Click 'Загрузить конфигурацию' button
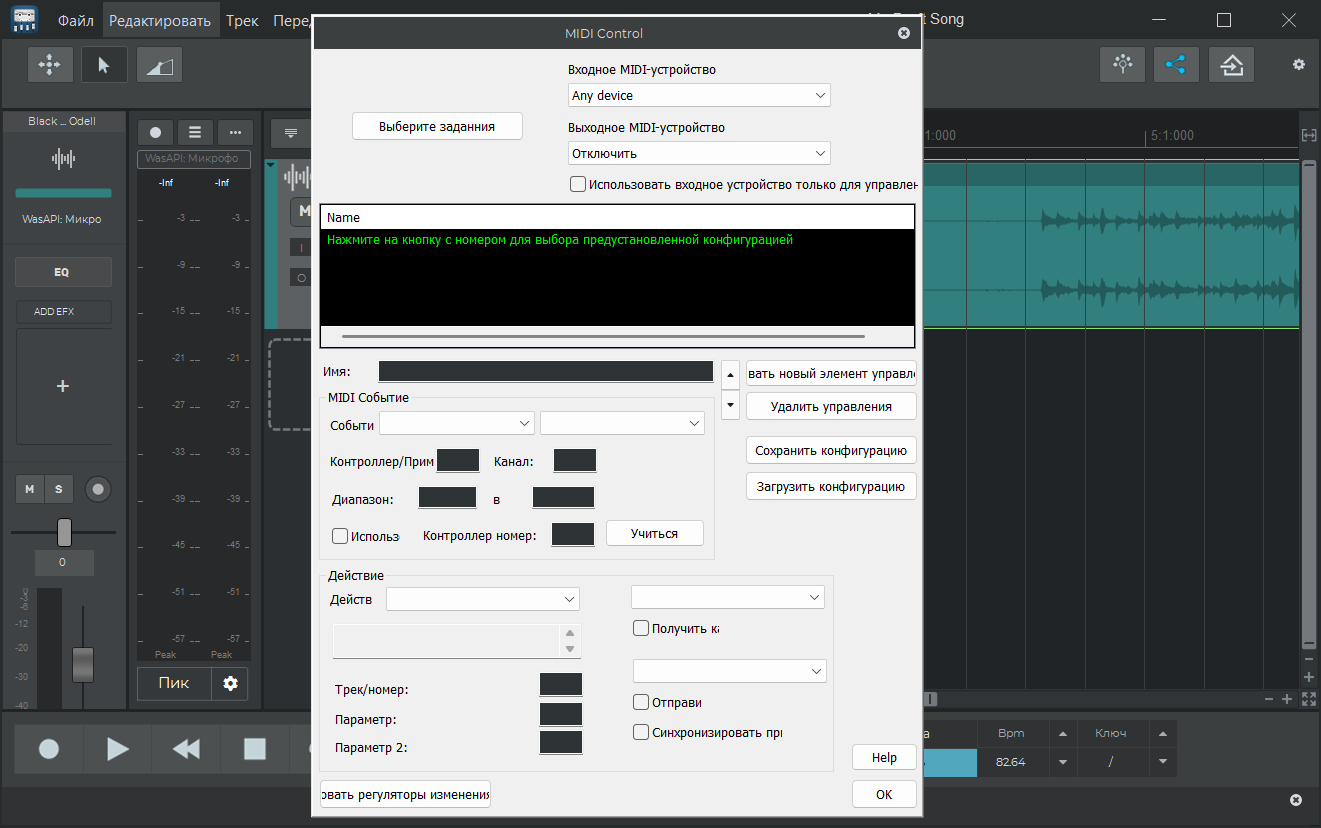1321x828 pixels. (831, 487)
